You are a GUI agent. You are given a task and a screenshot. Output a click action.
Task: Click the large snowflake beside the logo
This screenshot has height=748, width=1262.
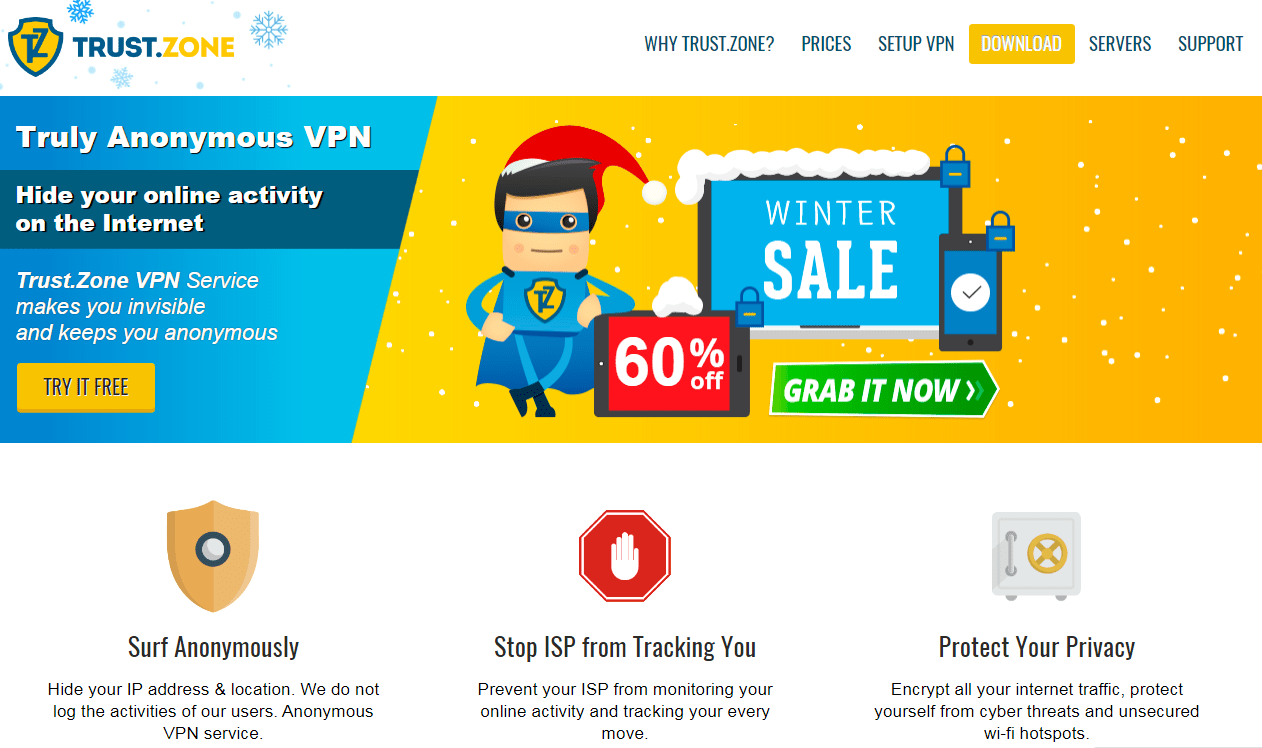(x=268, y=29)
